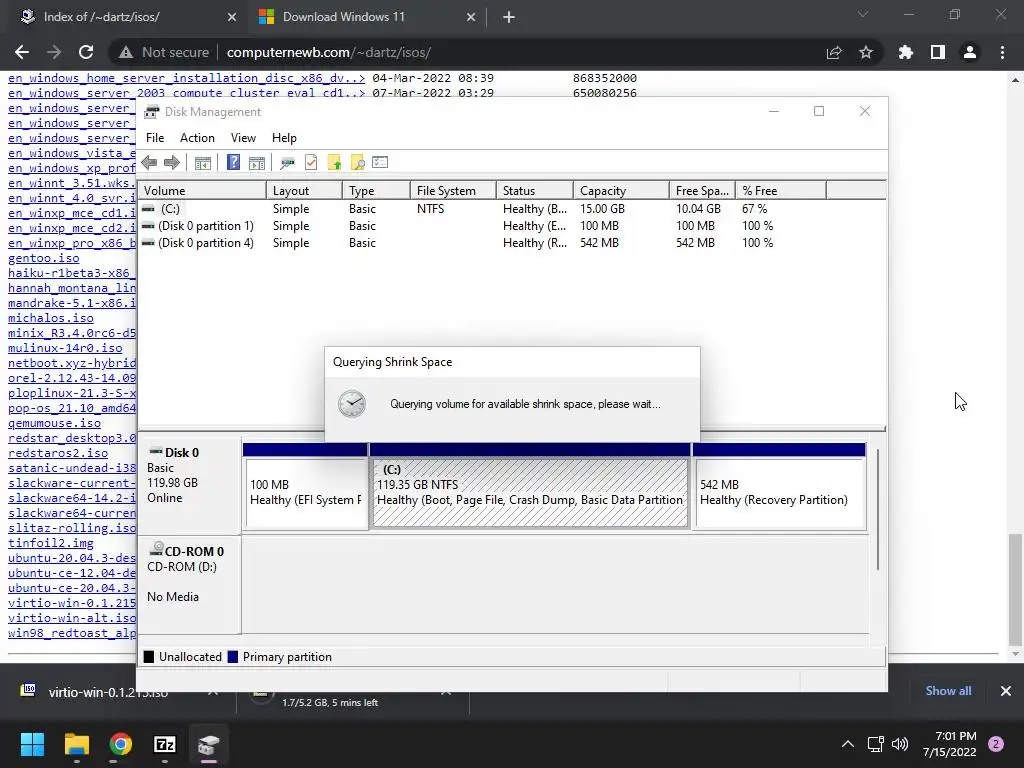This screenshot has height=768, width=1024.
Task: Go back in the Chrome browser
Action: (x=22, y=52)
